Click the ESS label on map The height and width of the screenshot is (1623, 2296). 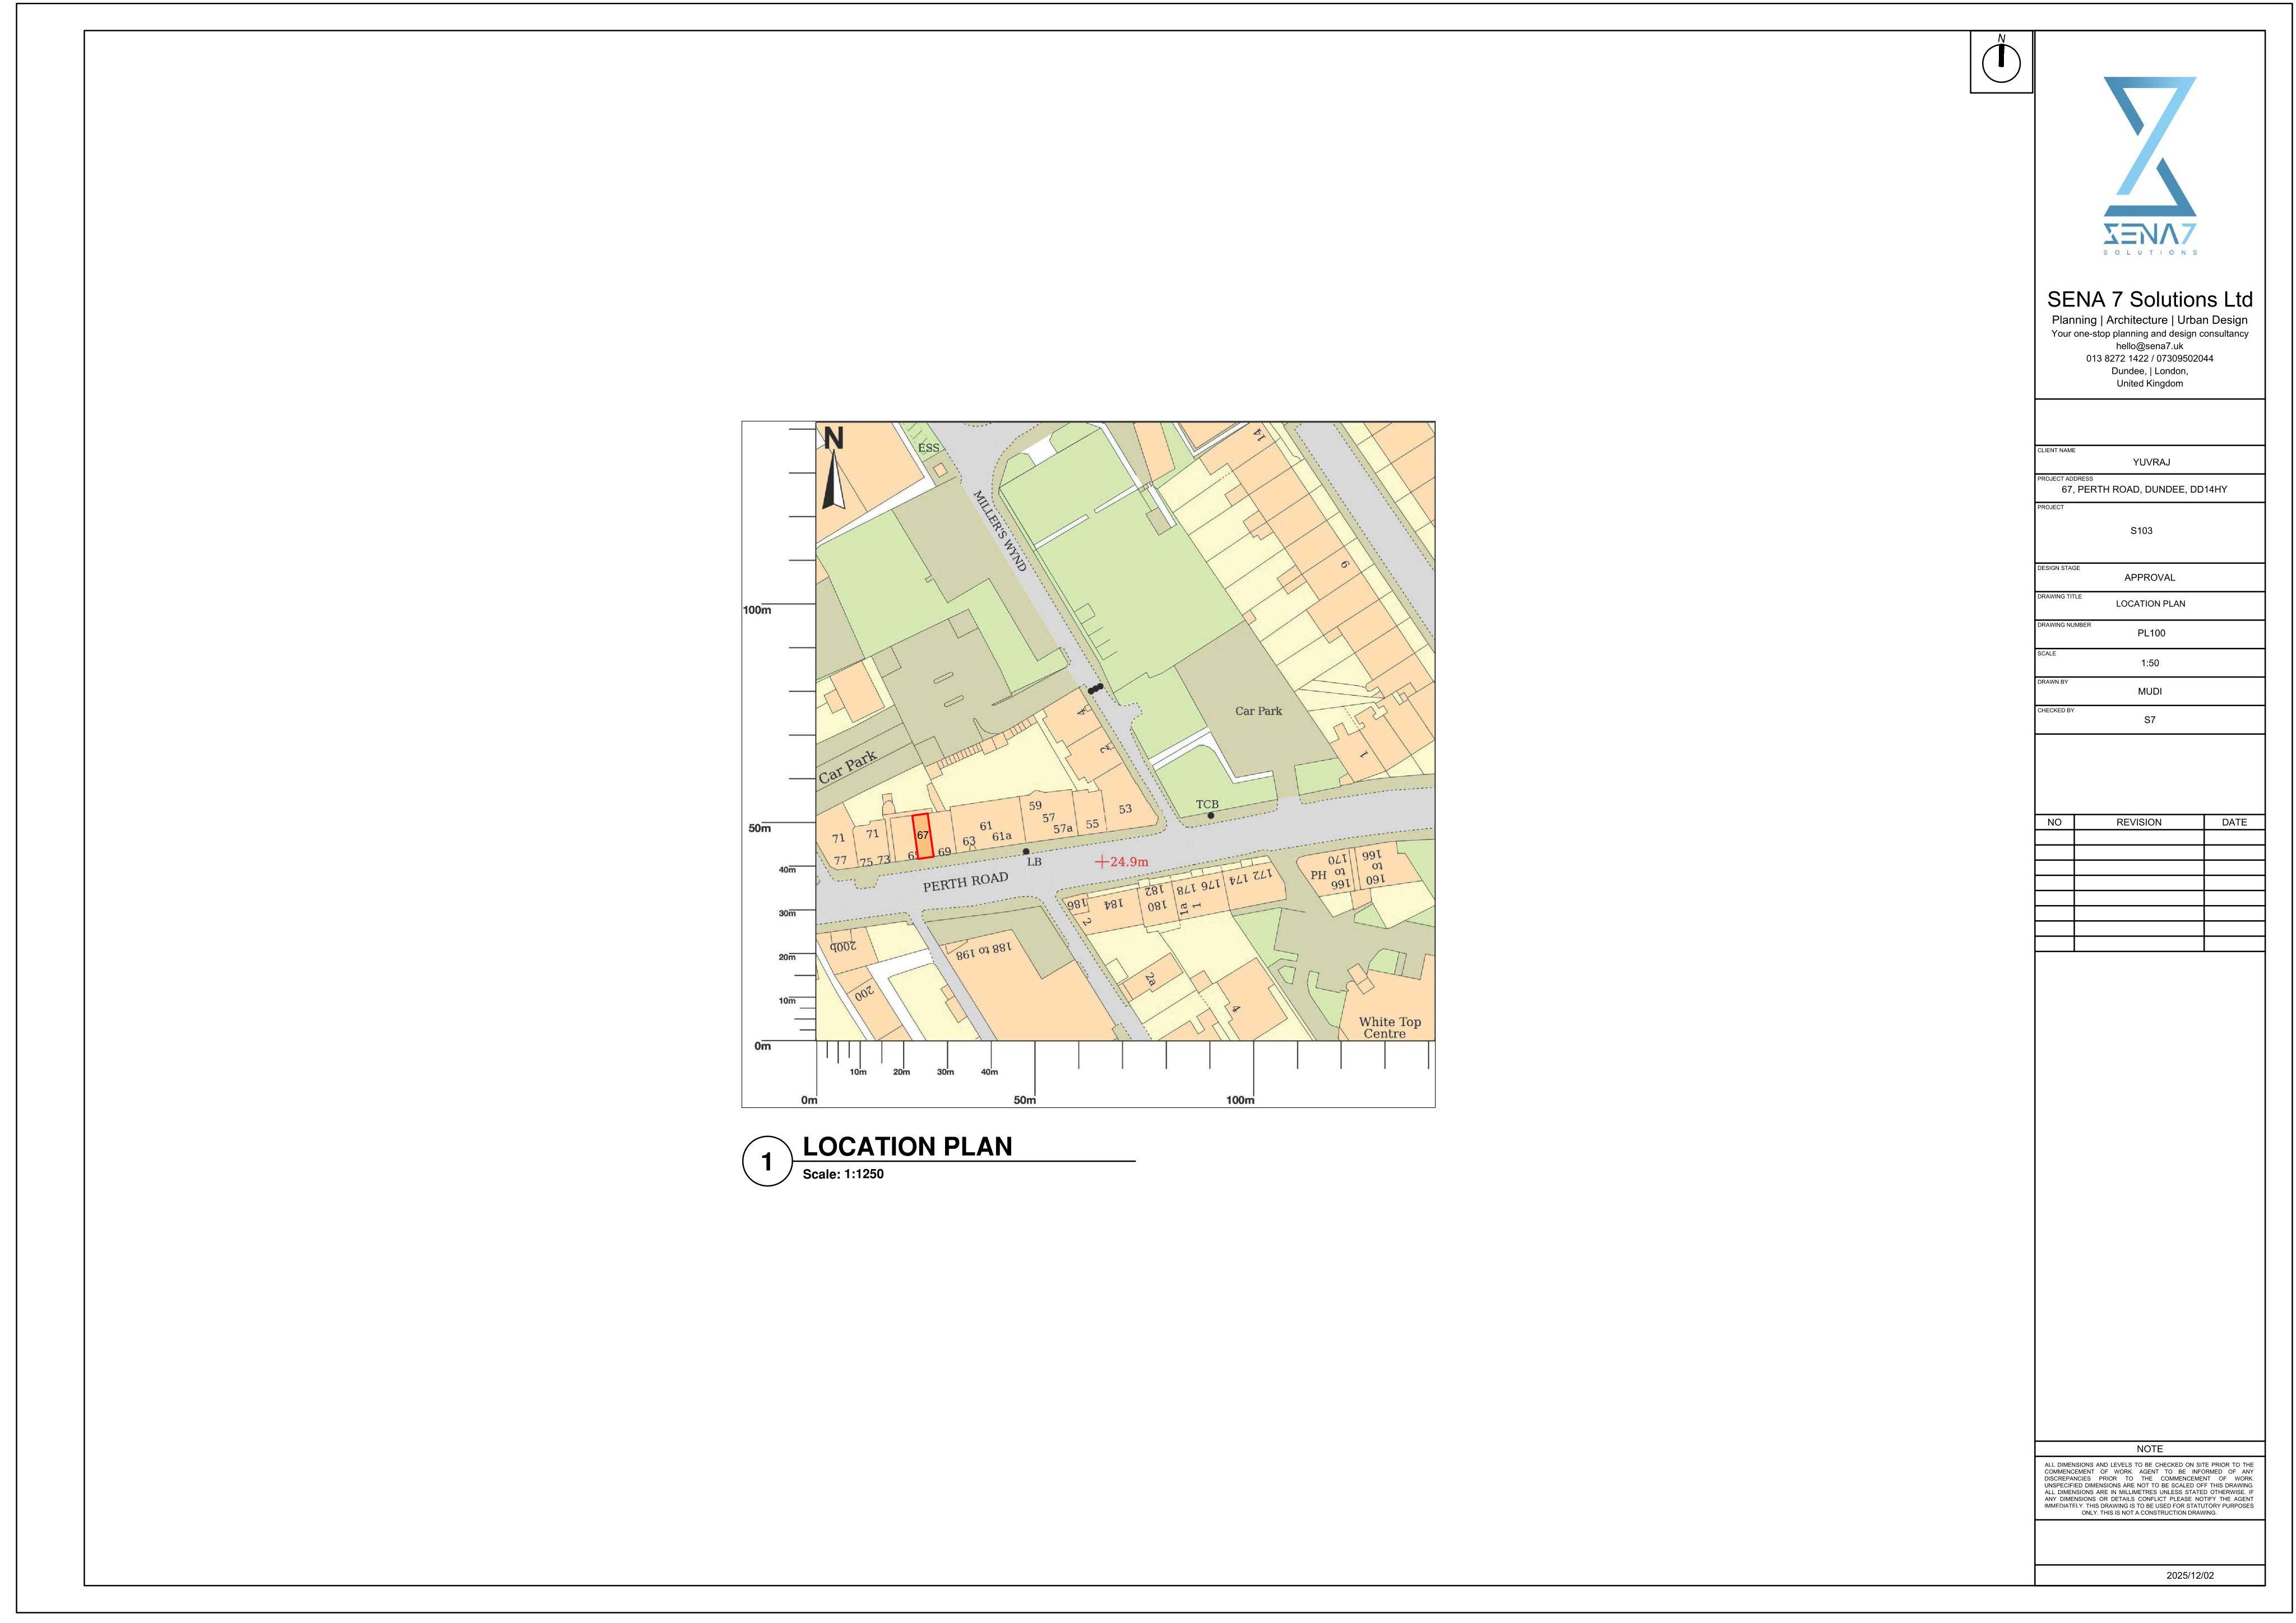[929, 448]
